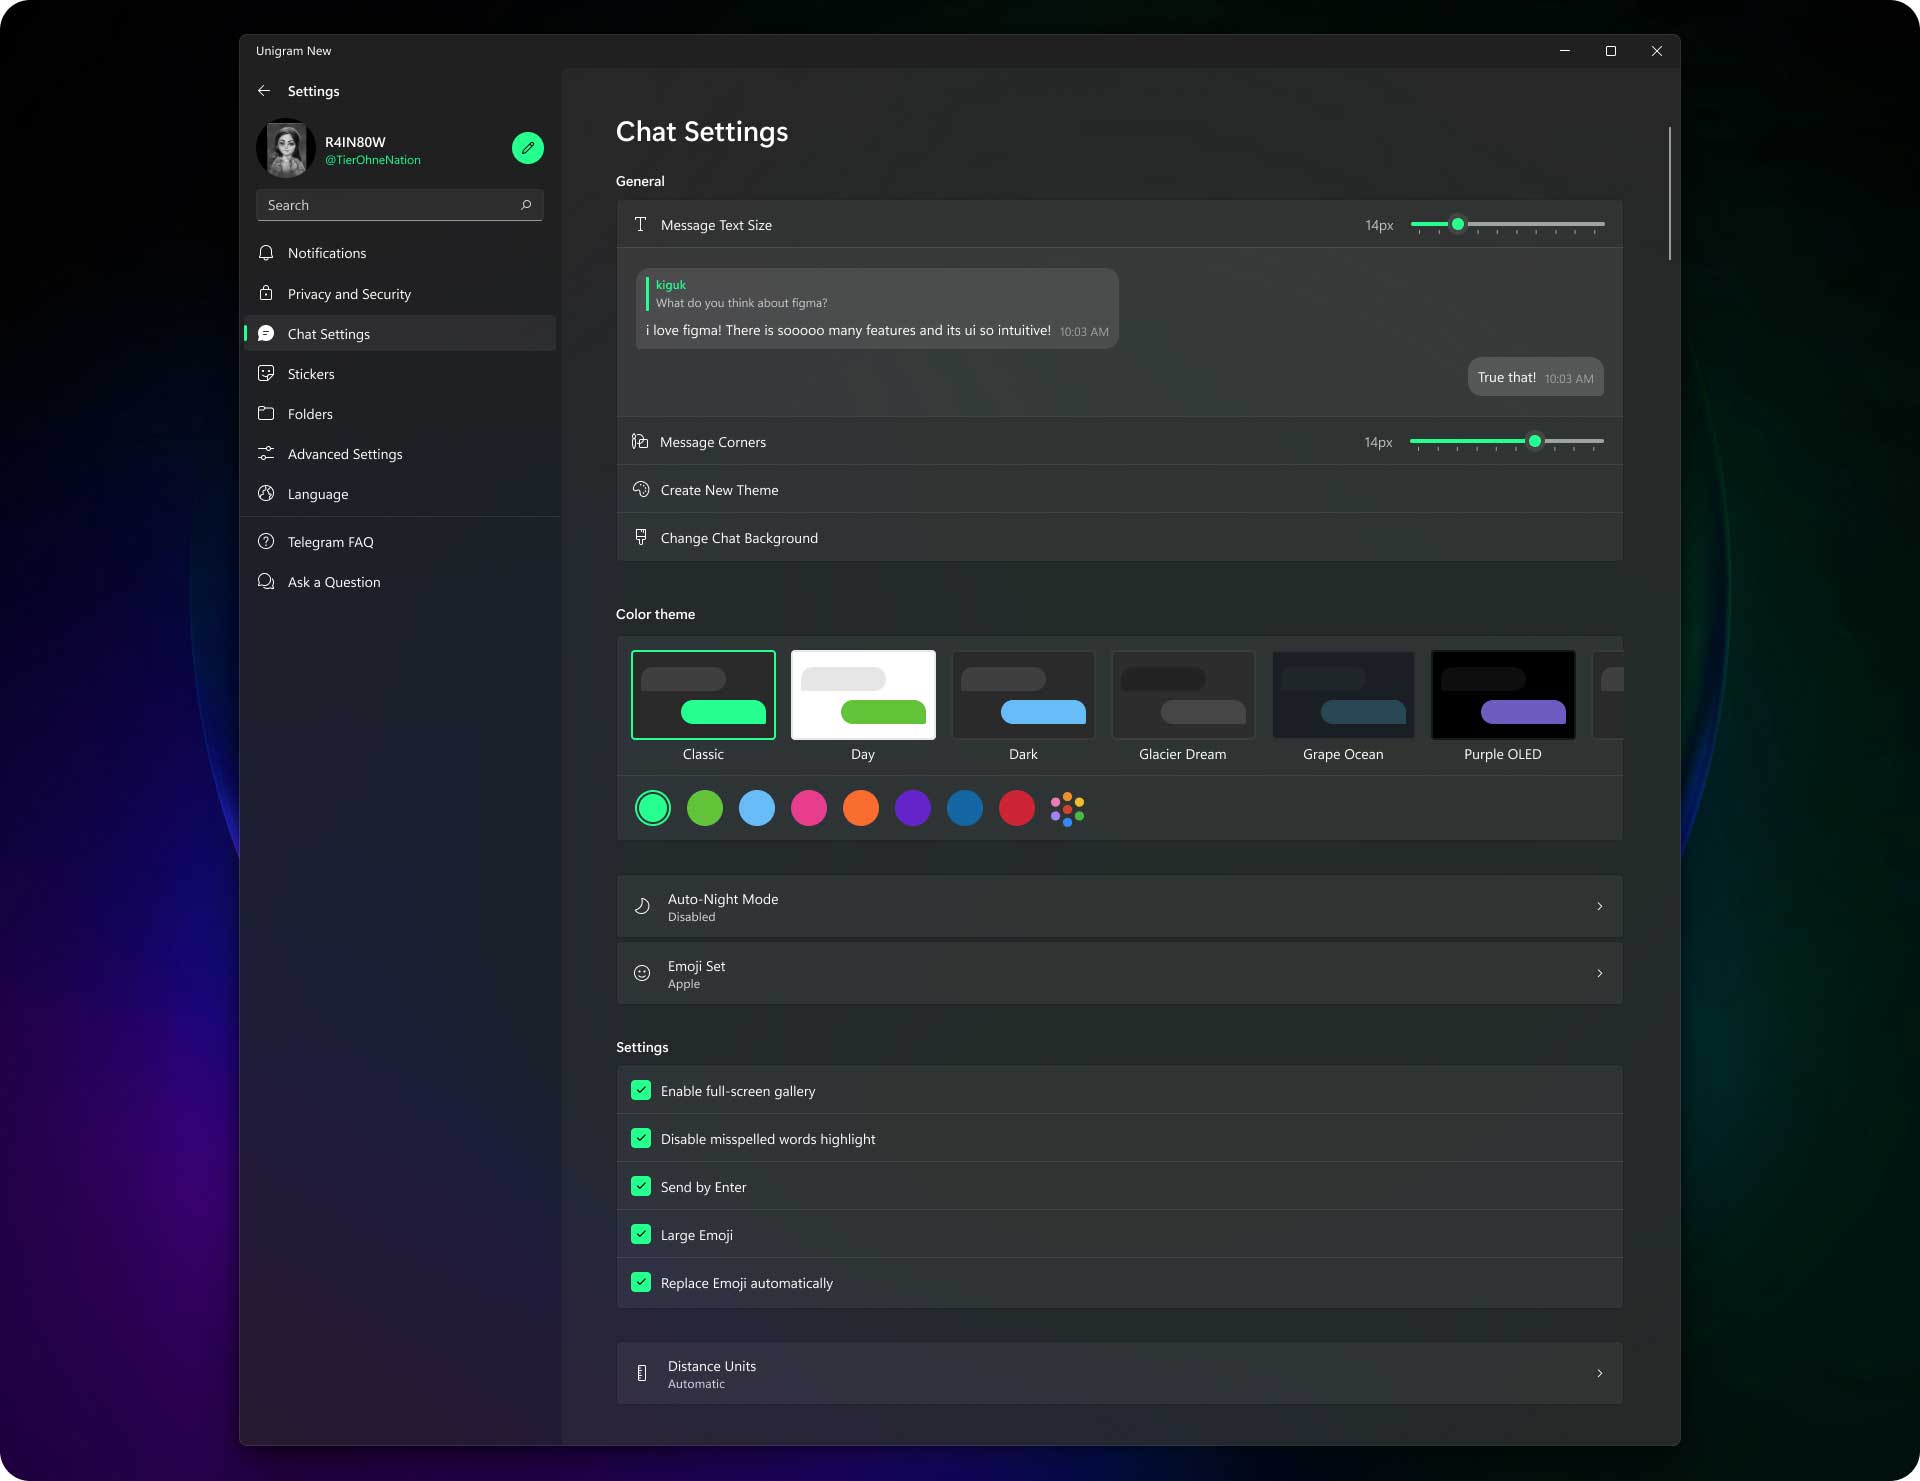Click the Language globe icon
1920x1481 pixels.
(x=266, y=493)
